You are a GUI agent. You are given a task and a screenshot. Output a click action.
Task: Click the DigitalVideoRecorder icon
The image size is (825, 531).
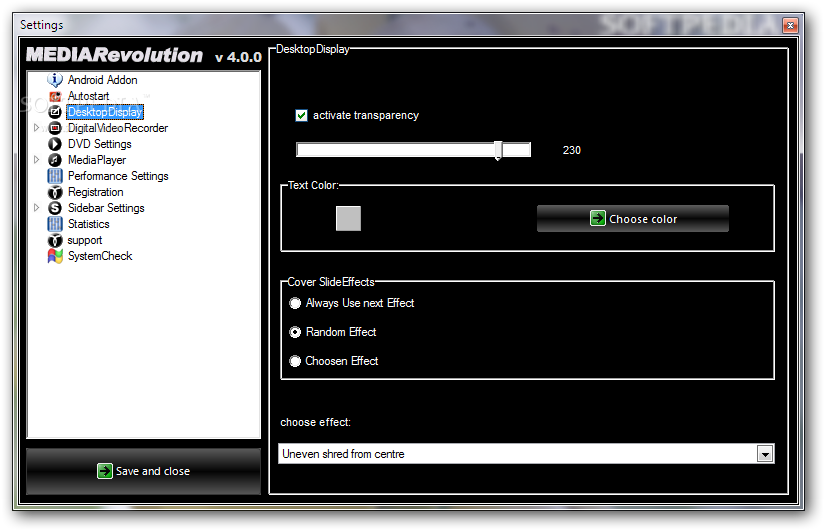point(55,128)
